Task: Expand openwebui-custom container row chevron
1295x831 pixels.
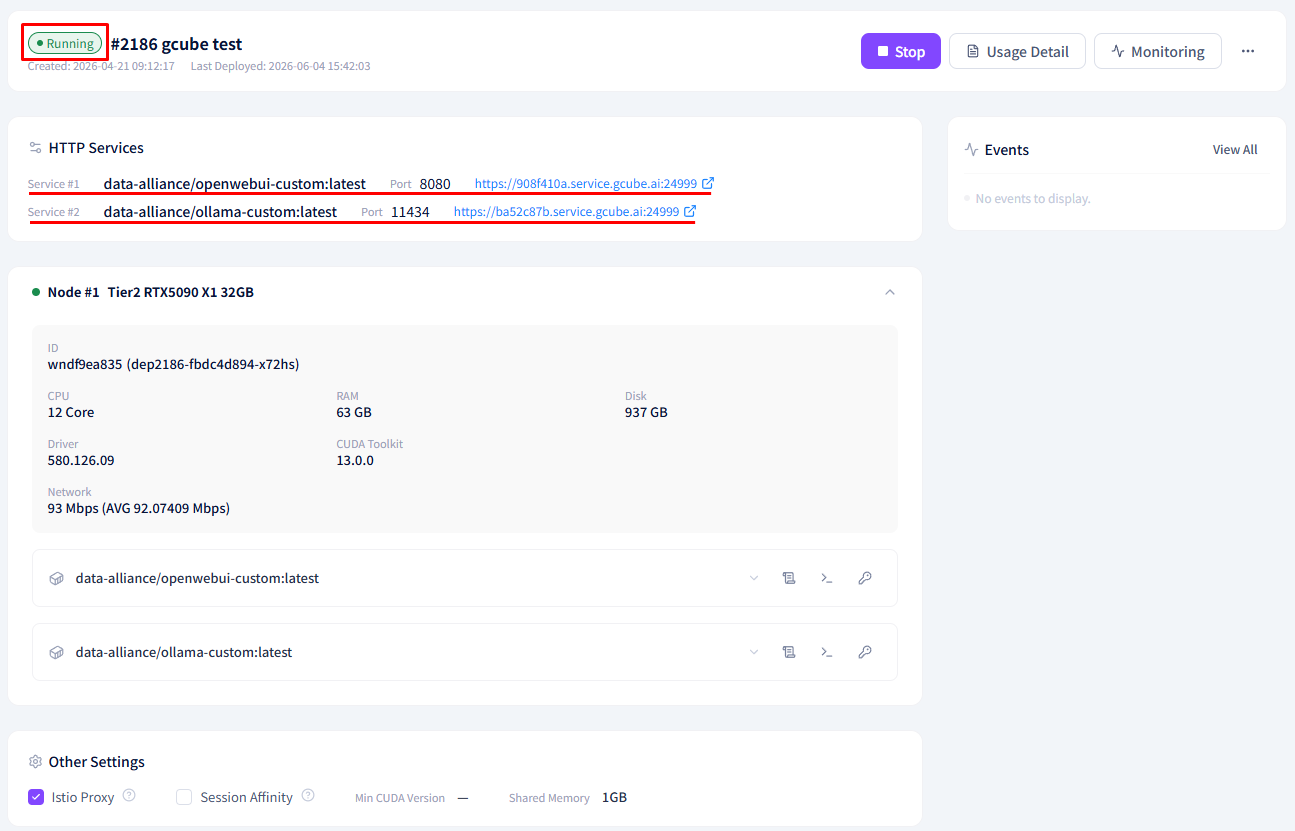Action: tap(754, 578)
